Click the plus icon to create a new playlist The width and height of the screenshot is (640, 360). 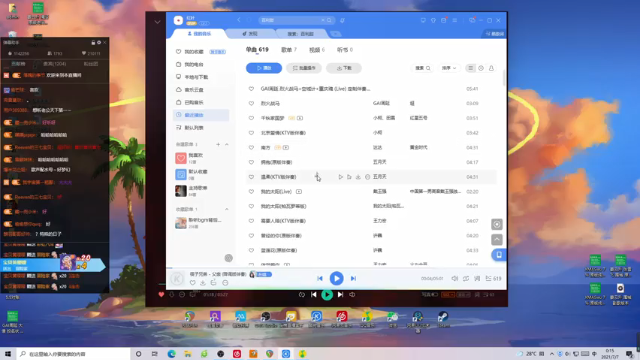pos(218,144)
